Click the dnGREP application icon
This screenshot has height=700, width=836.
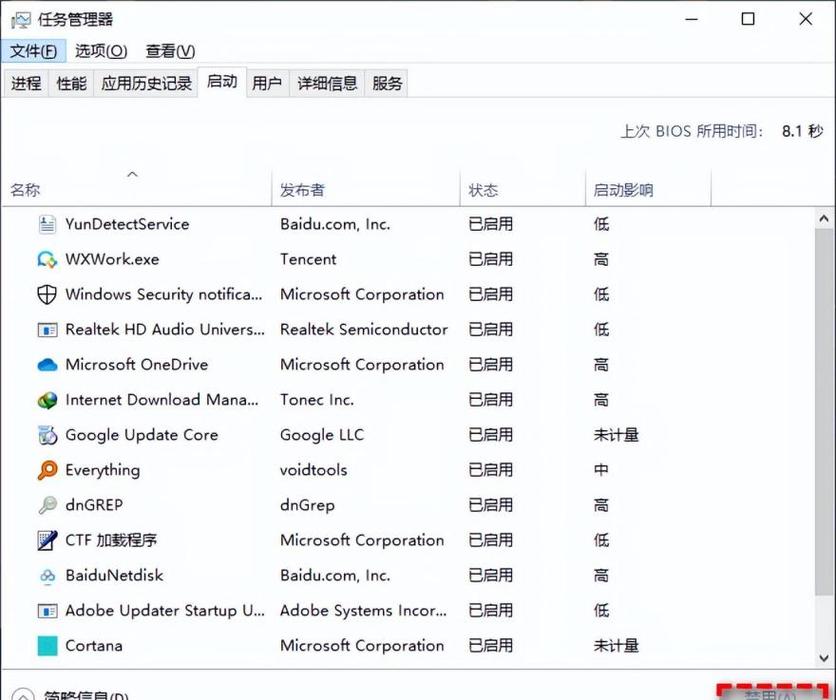(x=45, y=504)
